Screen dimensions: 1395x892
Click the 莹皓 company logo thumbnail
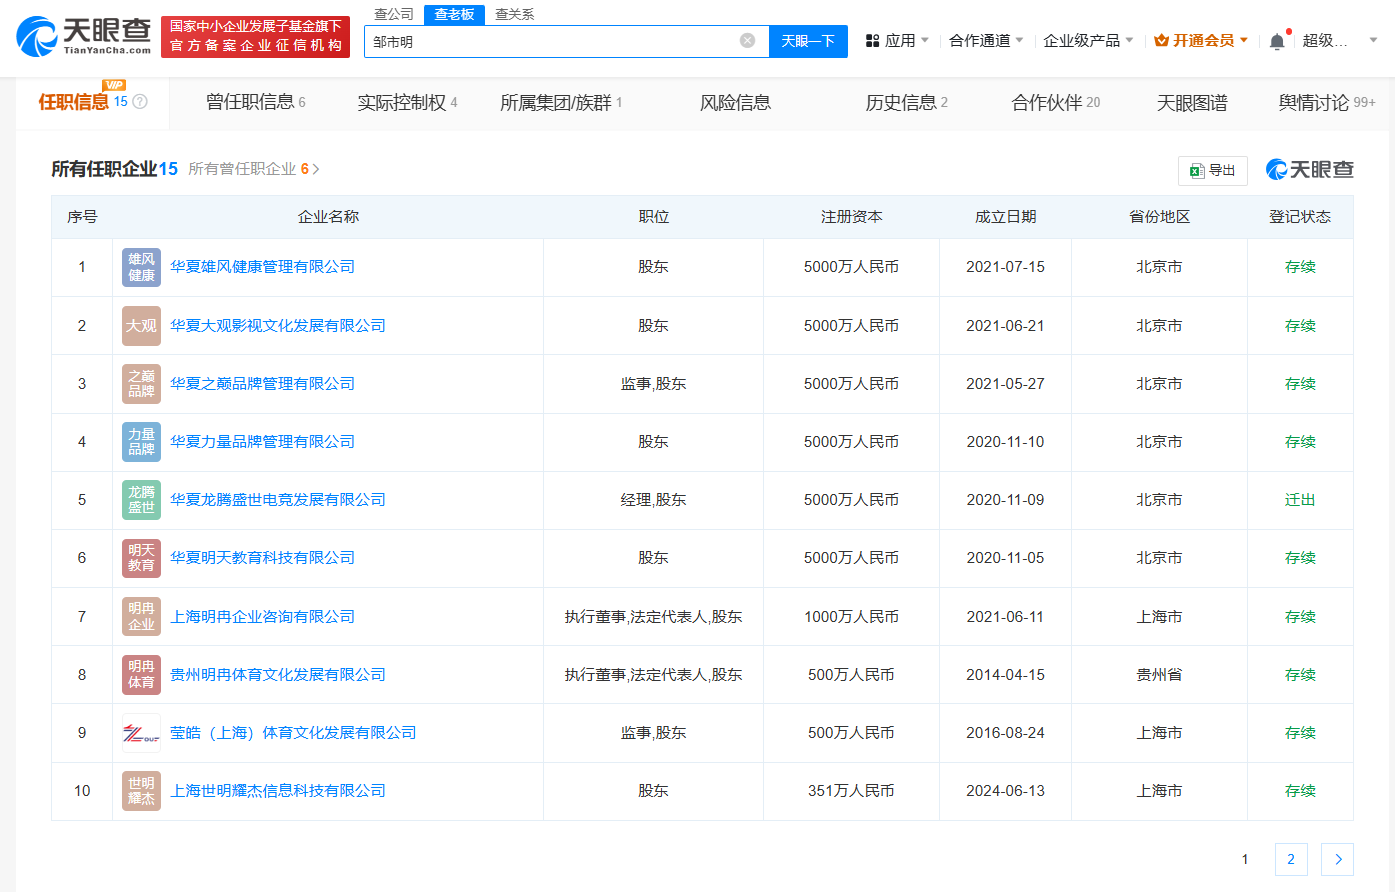coord(141,732)
